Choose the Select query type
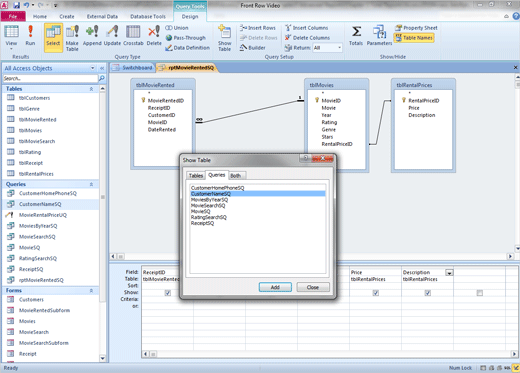 [x=53, y=37]
